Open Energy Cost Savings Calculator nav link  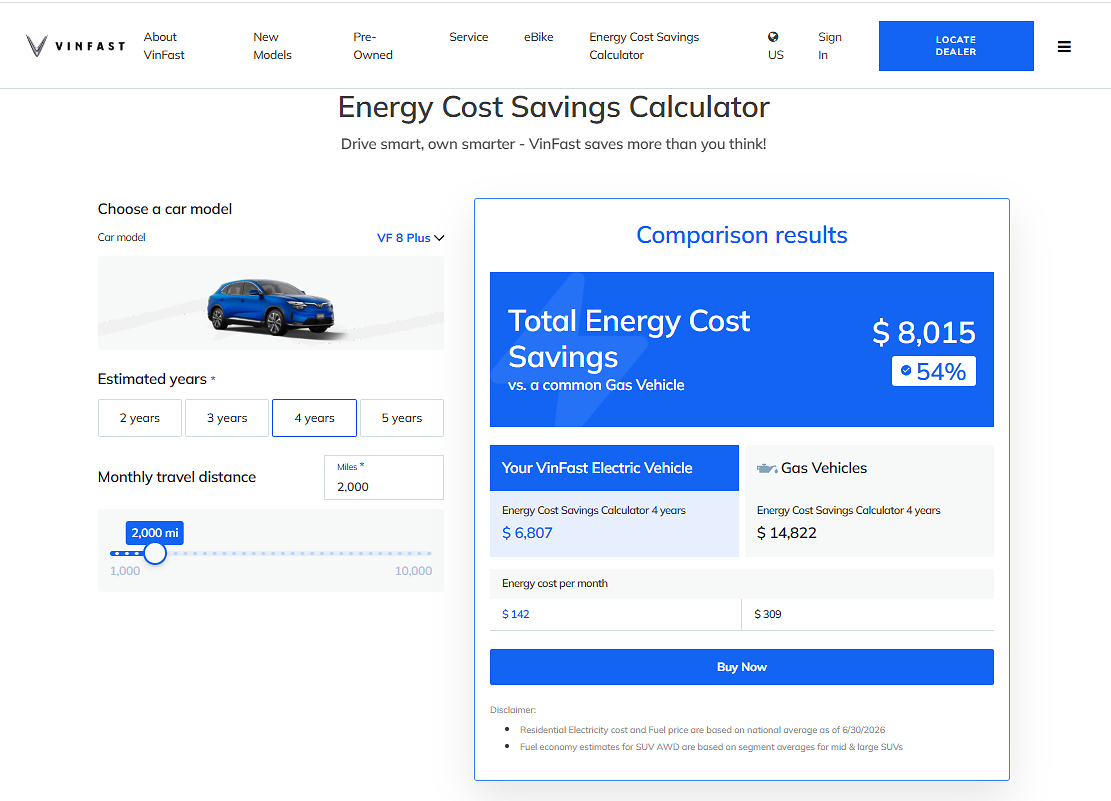coord(644,46)
